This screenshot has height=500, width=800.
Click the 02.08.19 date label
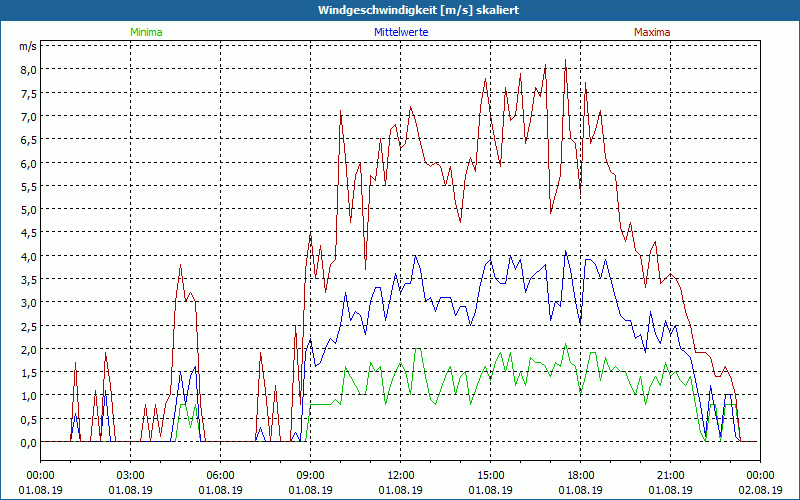760,490
